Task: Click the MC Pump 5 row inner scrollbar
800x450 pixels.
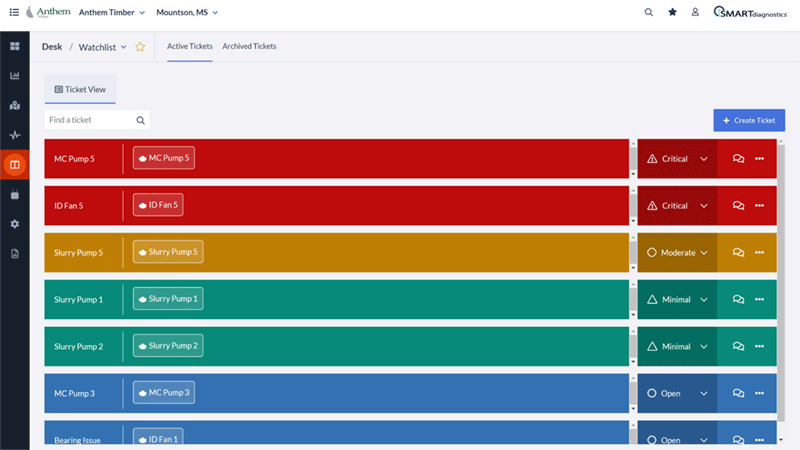Action: 633,159
